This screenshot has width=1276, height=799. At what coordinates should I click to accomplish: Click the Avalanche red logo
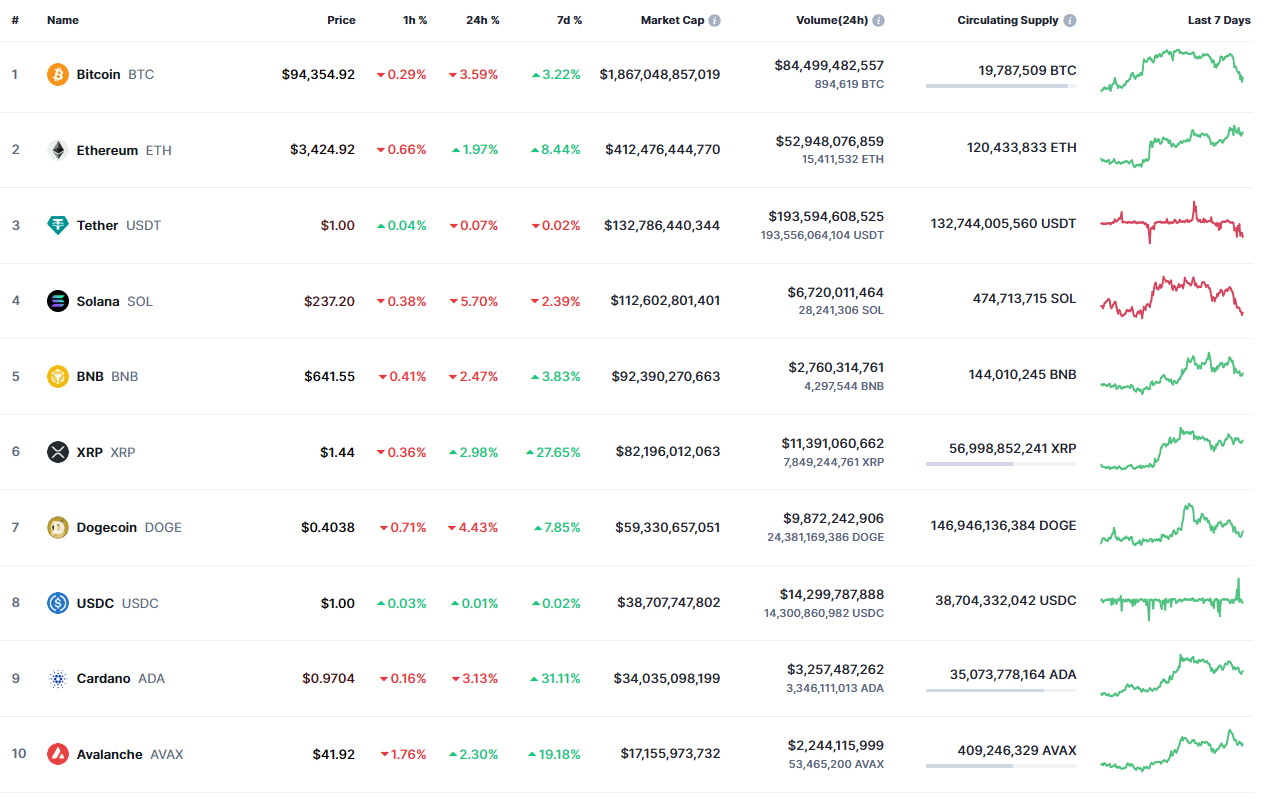(58, 754)
